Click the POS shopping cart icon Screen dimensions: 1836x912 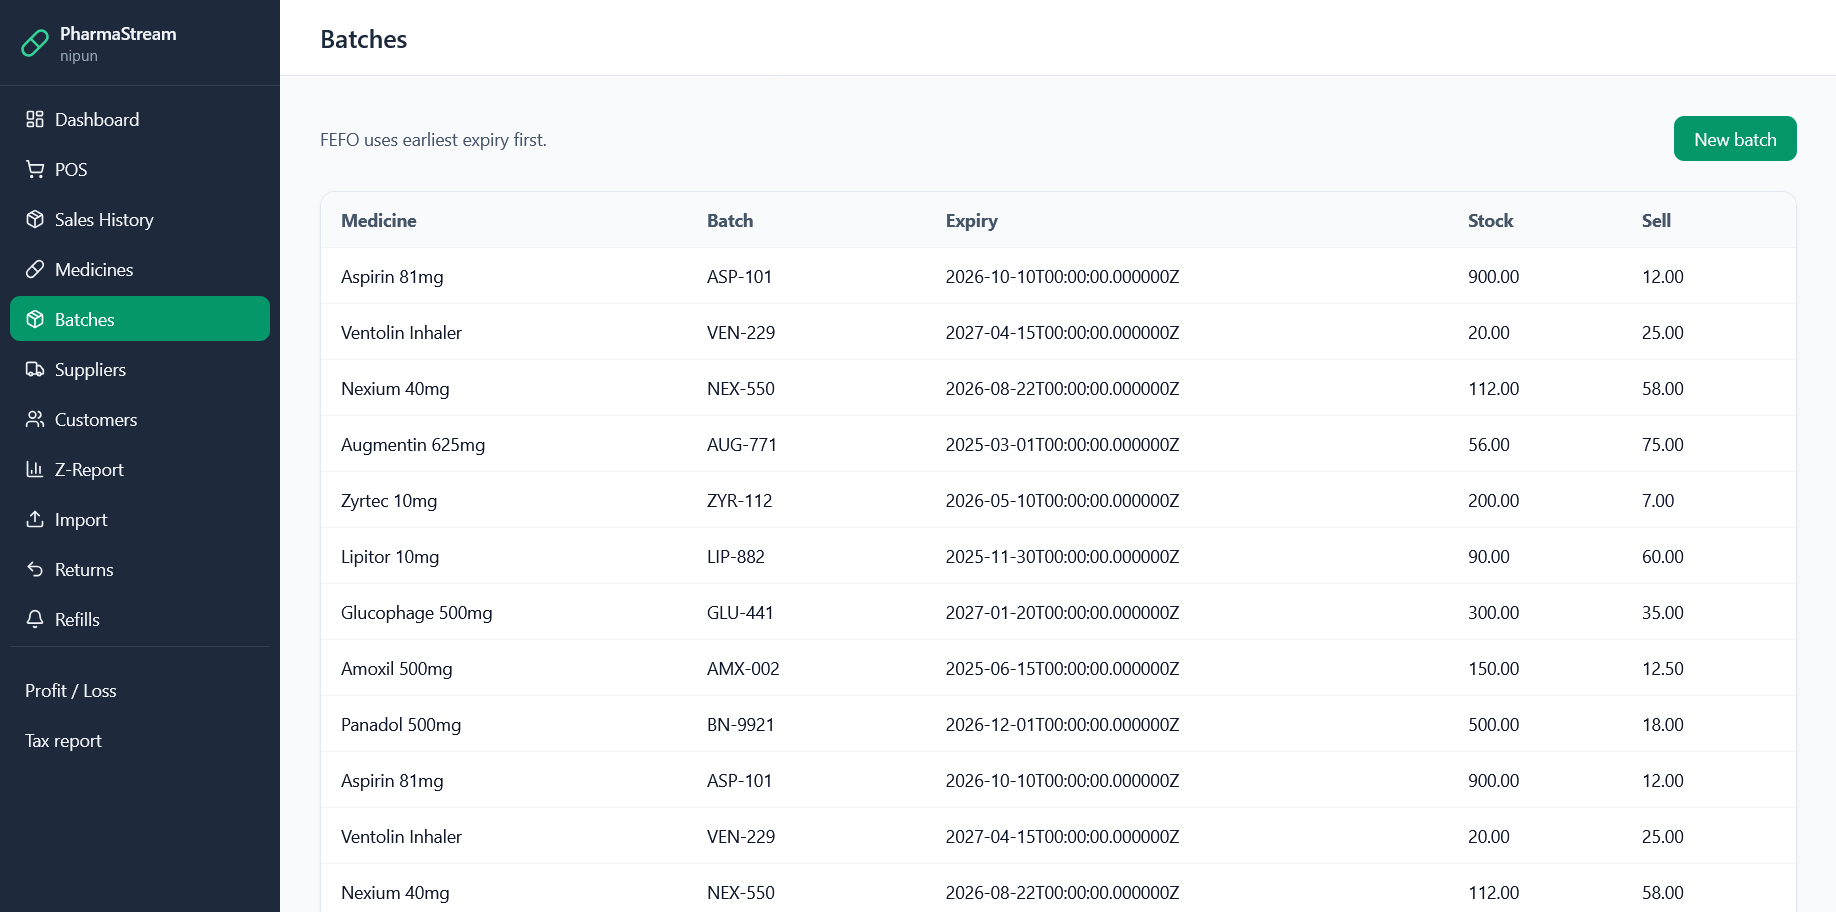point(35,170)
